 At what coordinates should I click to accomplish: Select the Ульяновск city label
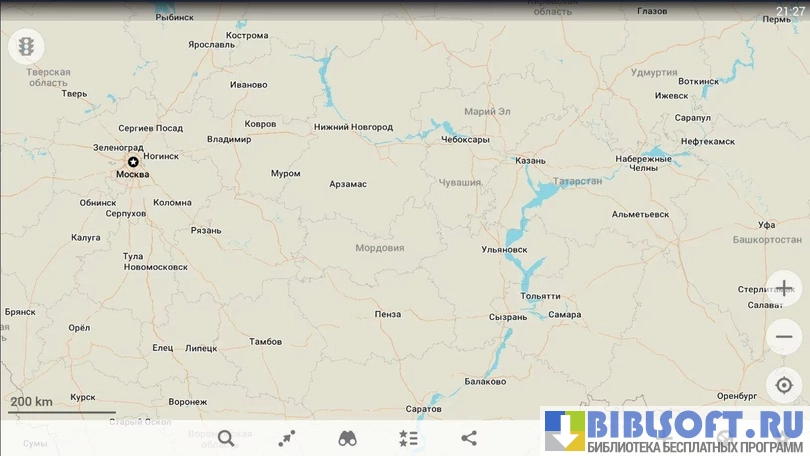point(504,249)
